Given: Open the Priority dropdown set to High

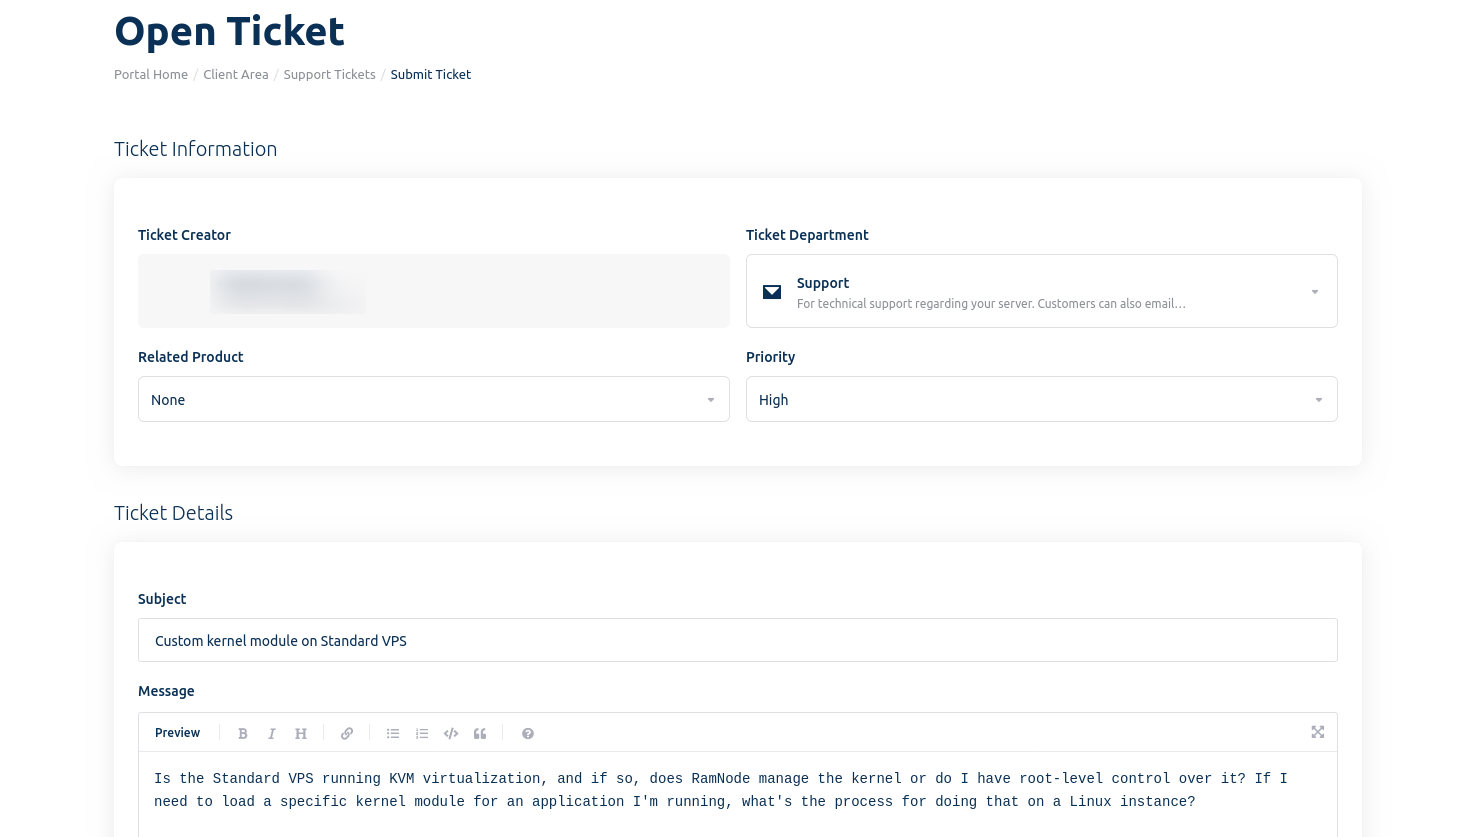Looking at the screenshot, I should coord(1041,399).
